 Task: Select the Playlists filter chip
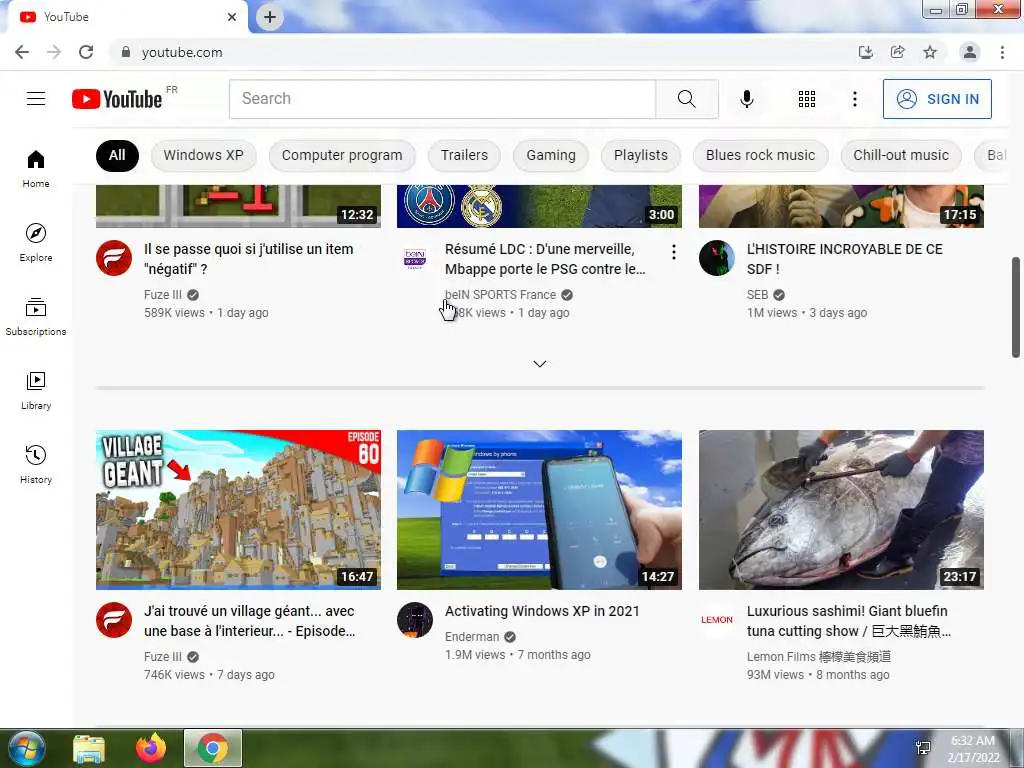tap(641, 155)
